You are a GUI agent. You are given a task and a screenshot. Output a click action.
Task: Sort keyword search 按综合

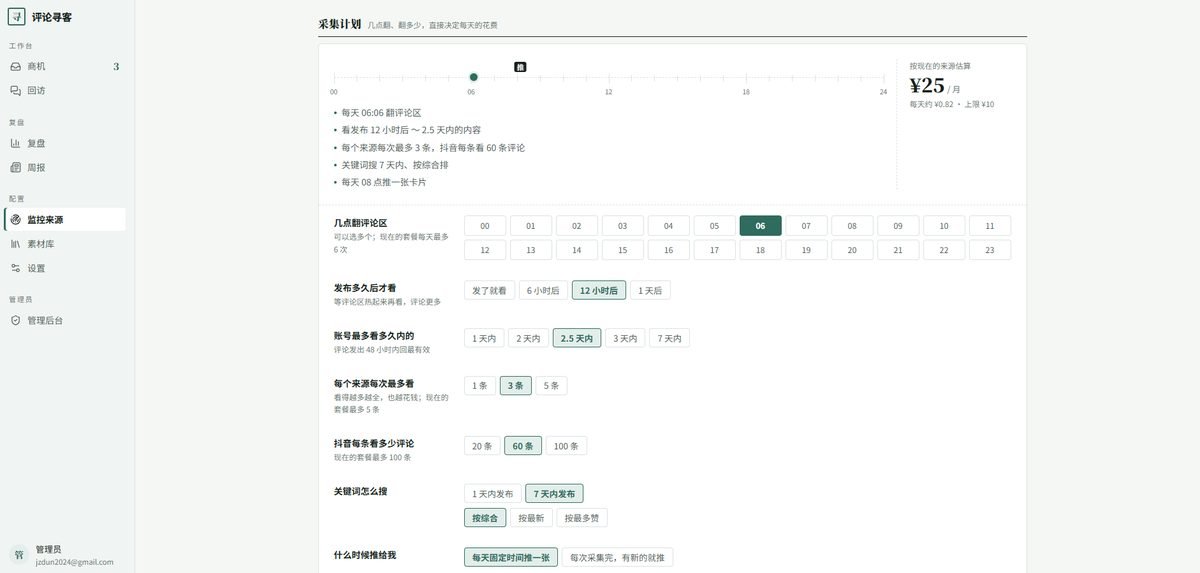coord(484,518)
